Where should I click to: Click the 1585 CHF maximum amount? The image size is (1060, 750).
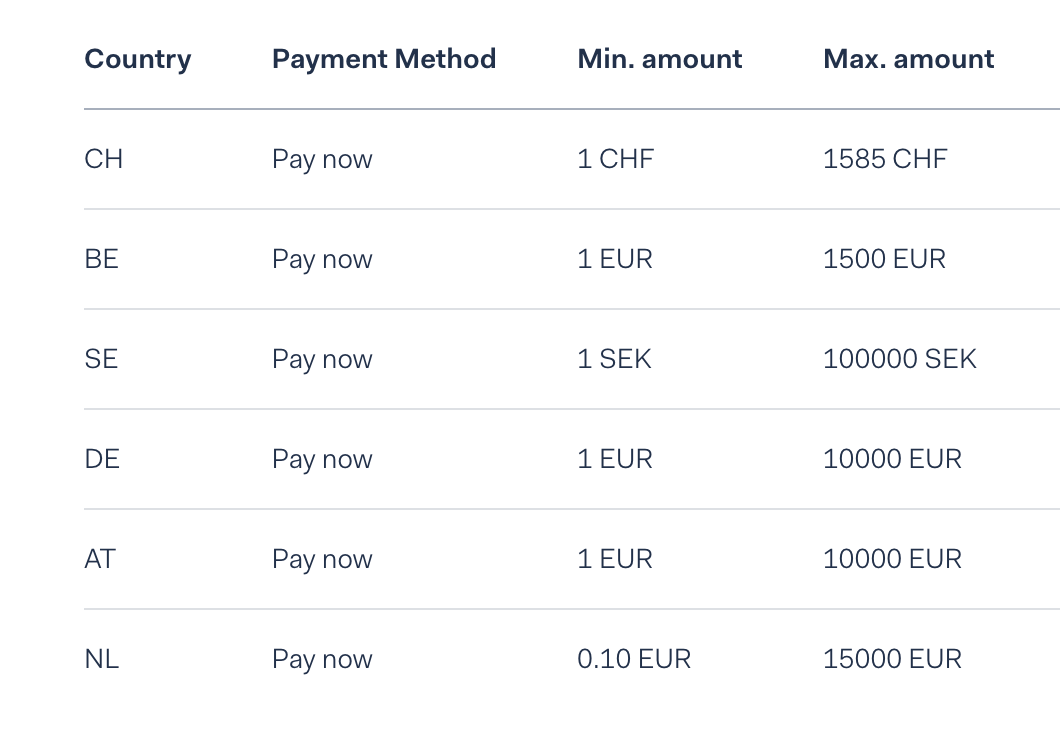(x=885, y=159)
